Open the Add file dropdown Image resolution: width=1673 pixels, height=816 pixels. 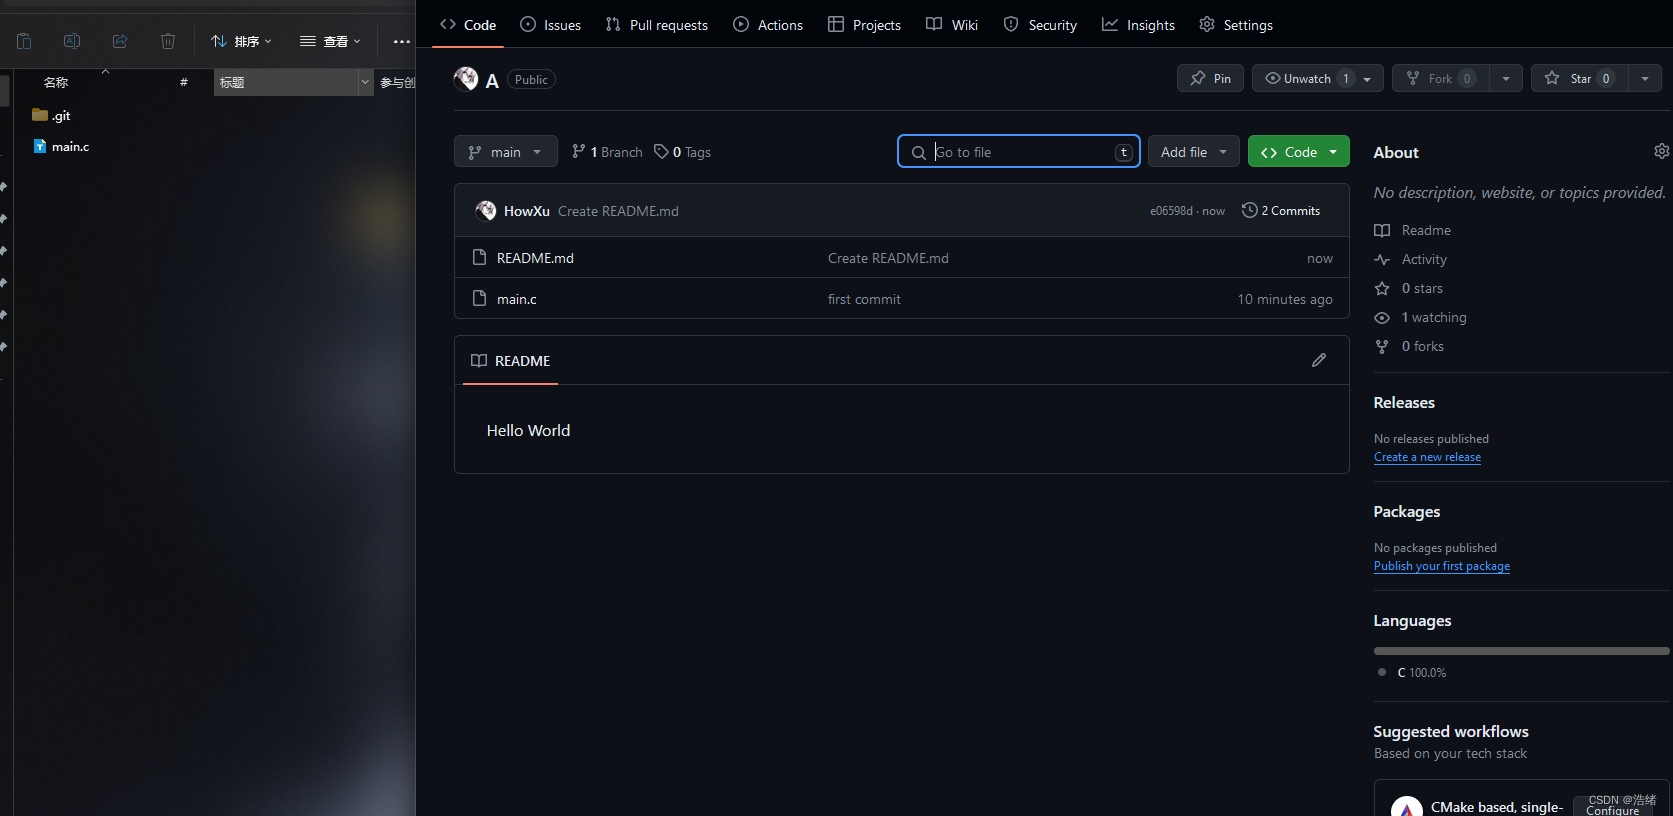click(1194, 152)
